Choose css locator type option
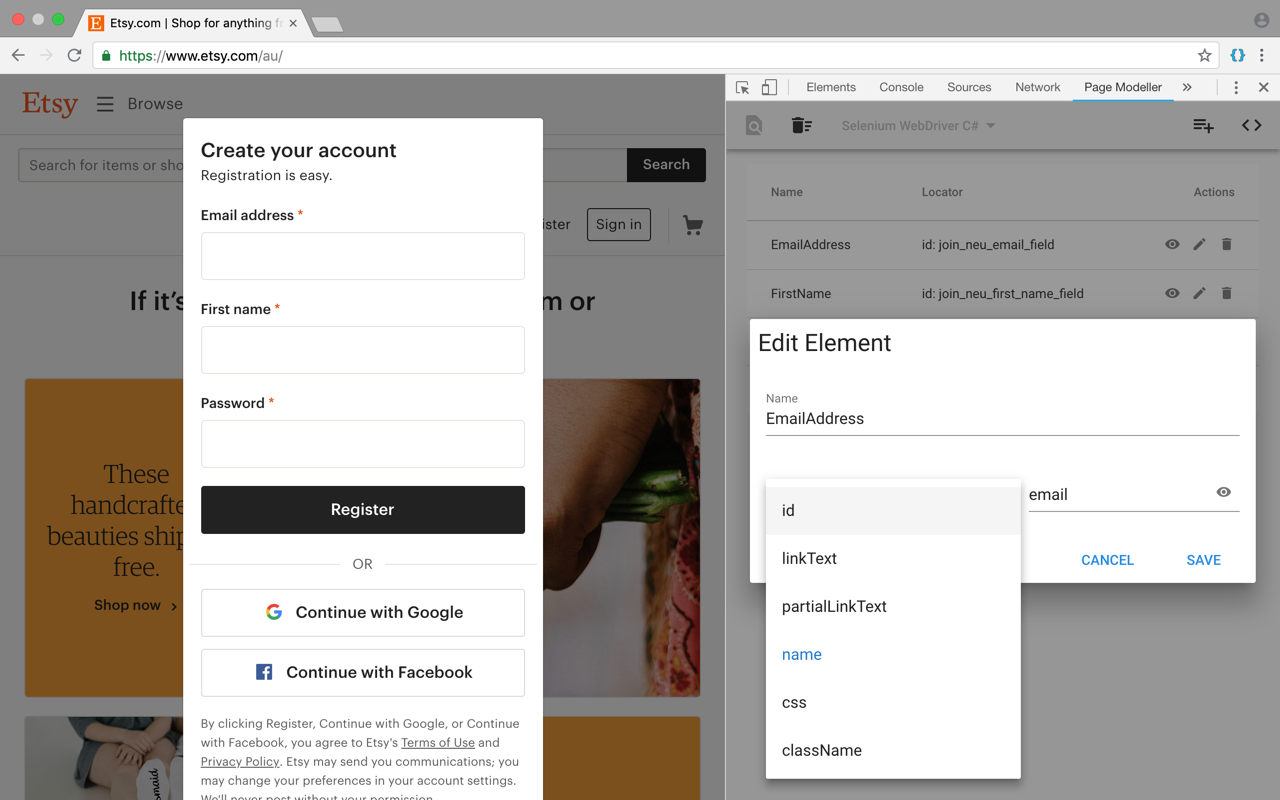 click(893, 702)
